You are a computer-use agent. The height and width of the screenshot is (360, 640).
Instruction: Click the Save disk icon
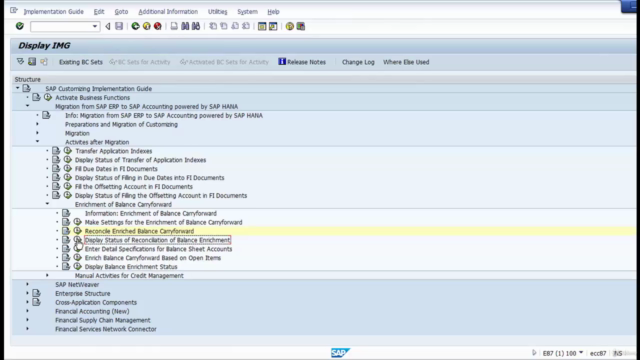click(x=119, y=26)
